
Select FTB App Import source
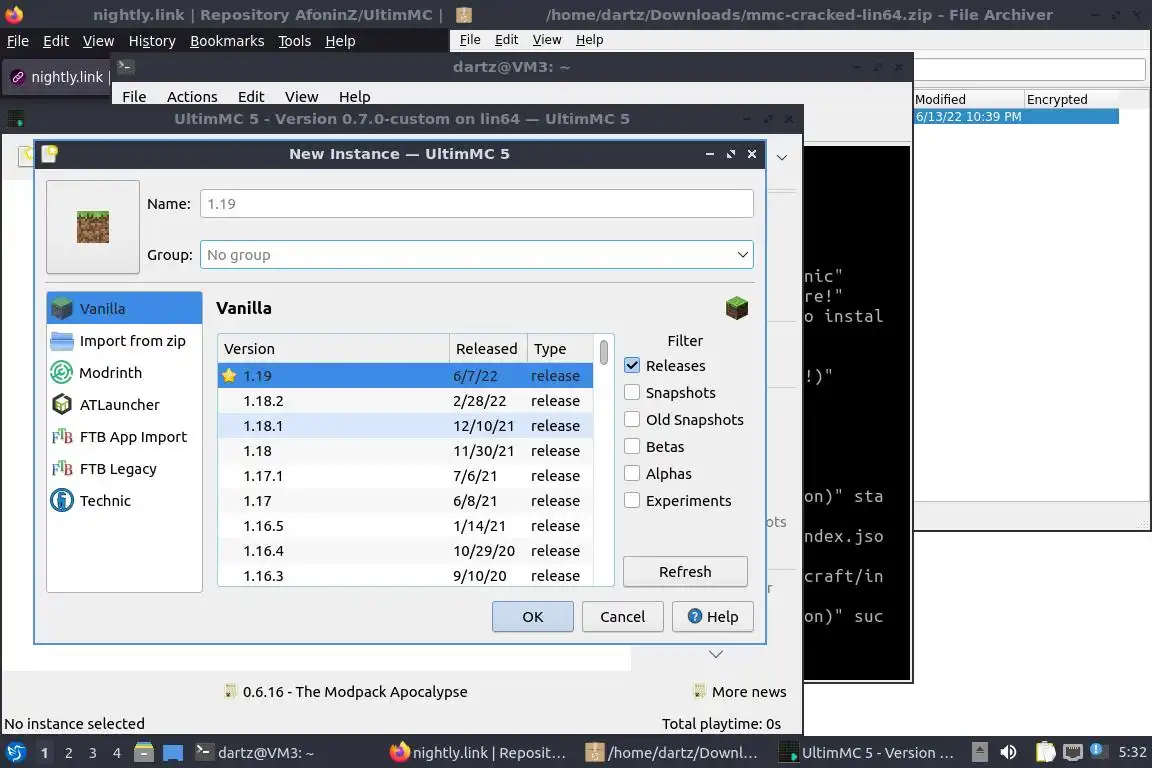pyautogui.click(x=124, y=437)
